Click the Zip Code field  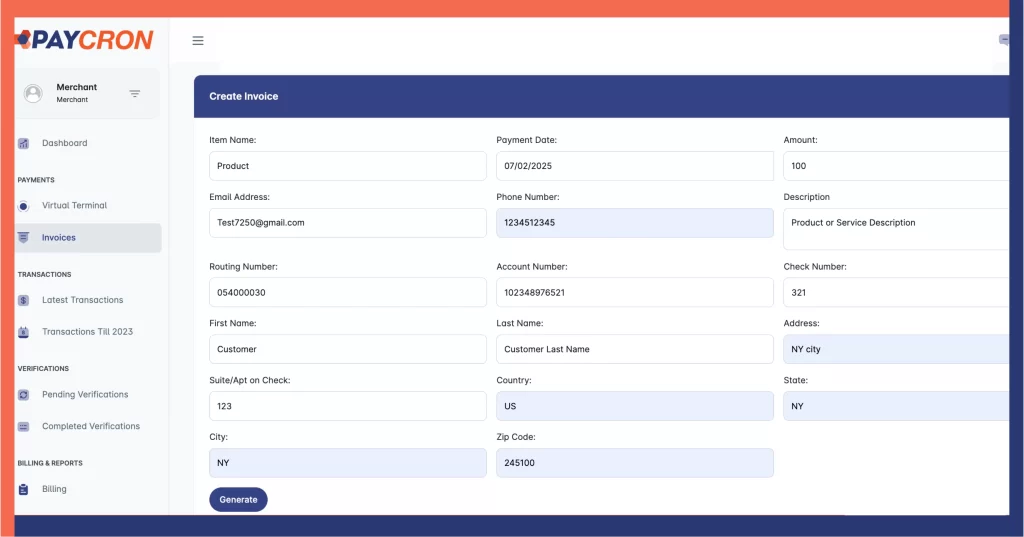pyautogui.click(x=635, y=463)
